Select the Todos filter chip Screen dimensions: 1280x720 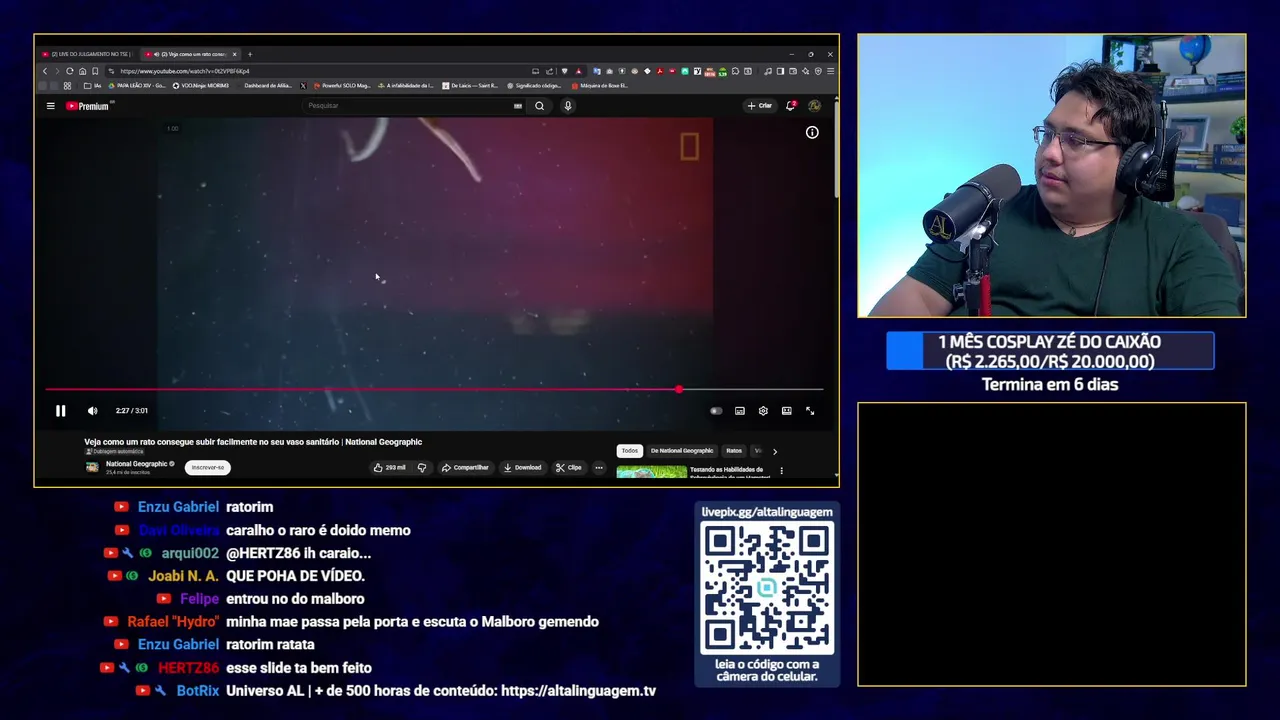tap(629, 451)
